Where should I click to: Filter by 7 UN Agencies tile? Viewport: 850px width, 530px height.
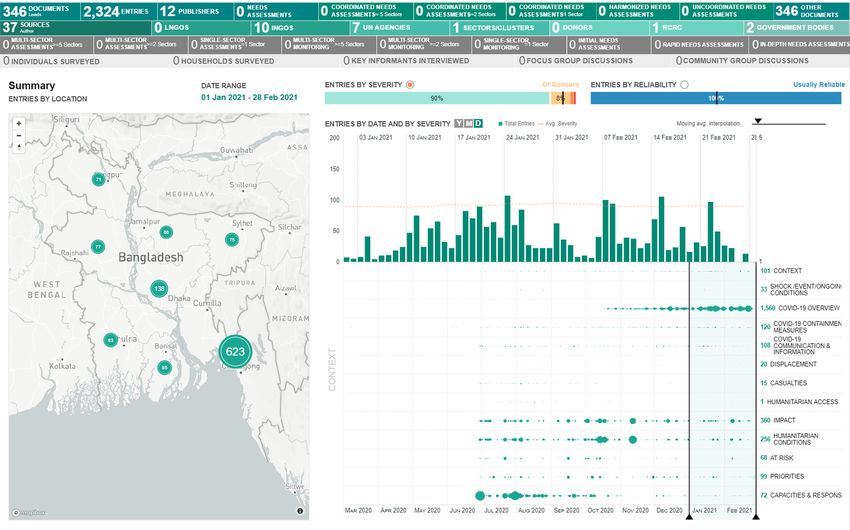399,27
